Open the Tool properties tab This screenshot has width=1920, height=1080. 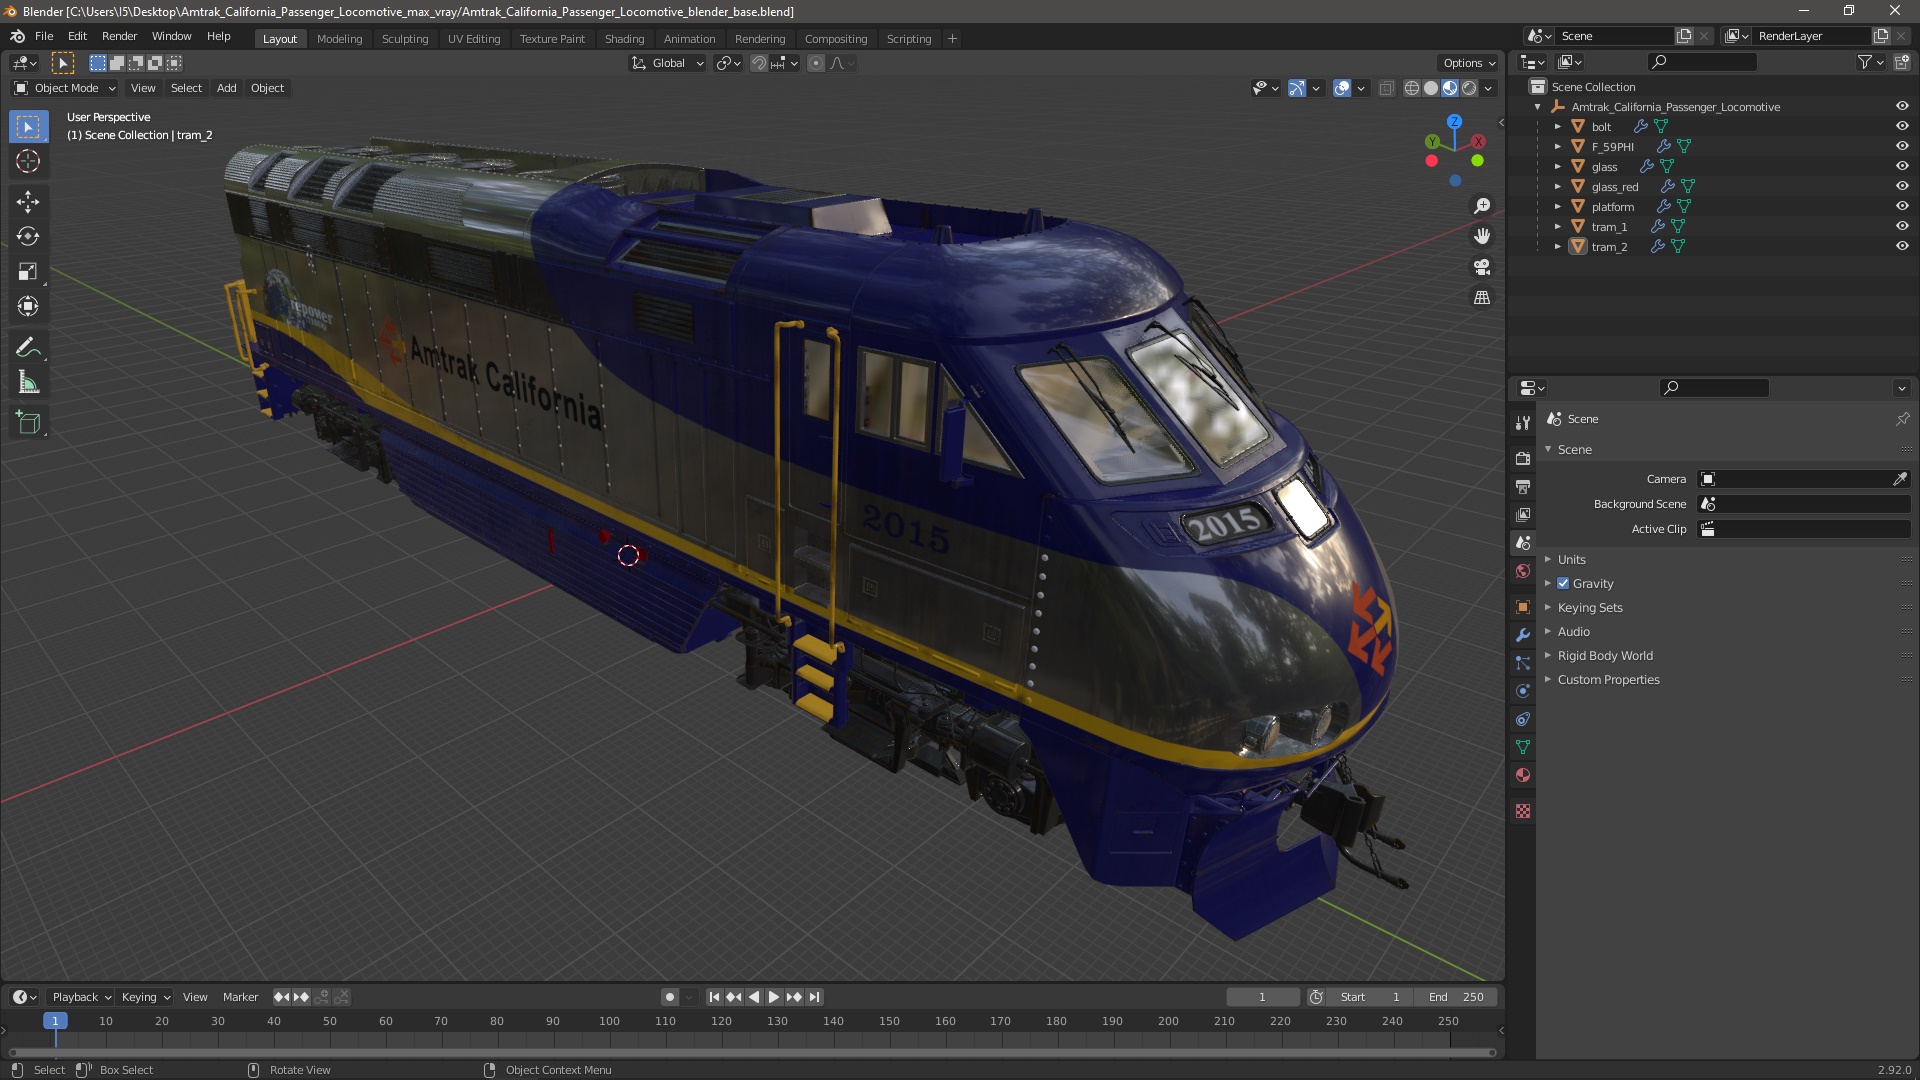click(1522, 423)
